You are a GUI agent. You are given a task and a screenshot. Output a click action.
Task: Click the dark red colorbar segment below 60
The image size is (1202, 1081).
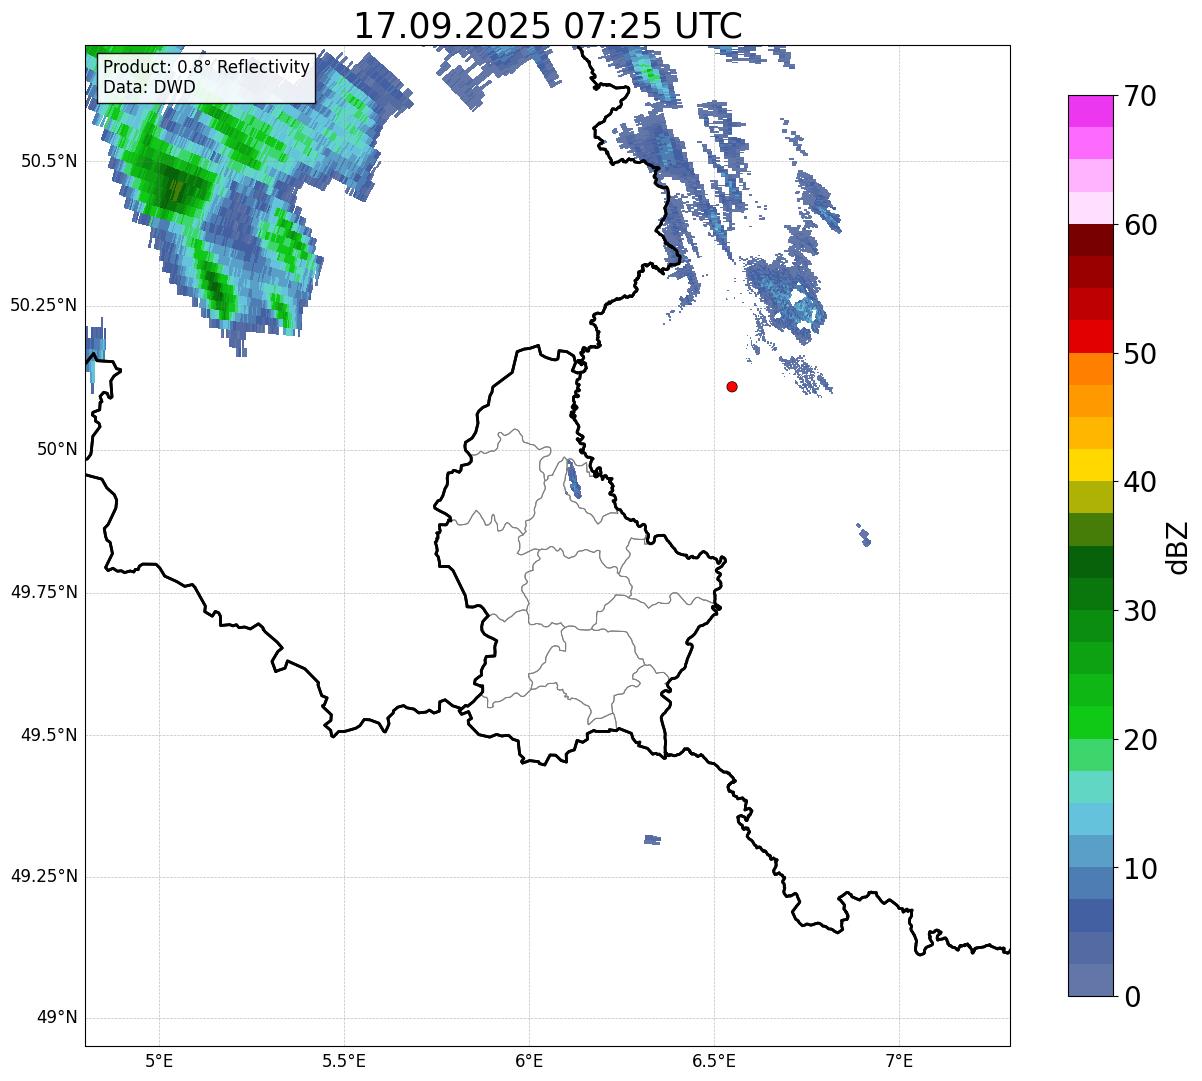1090,240
